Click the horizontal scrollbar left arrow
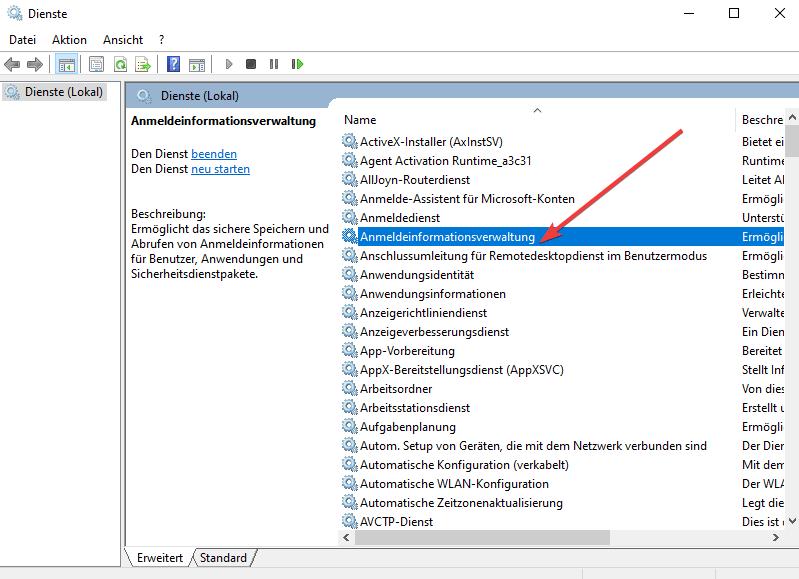799x579 pixels. 347,537
